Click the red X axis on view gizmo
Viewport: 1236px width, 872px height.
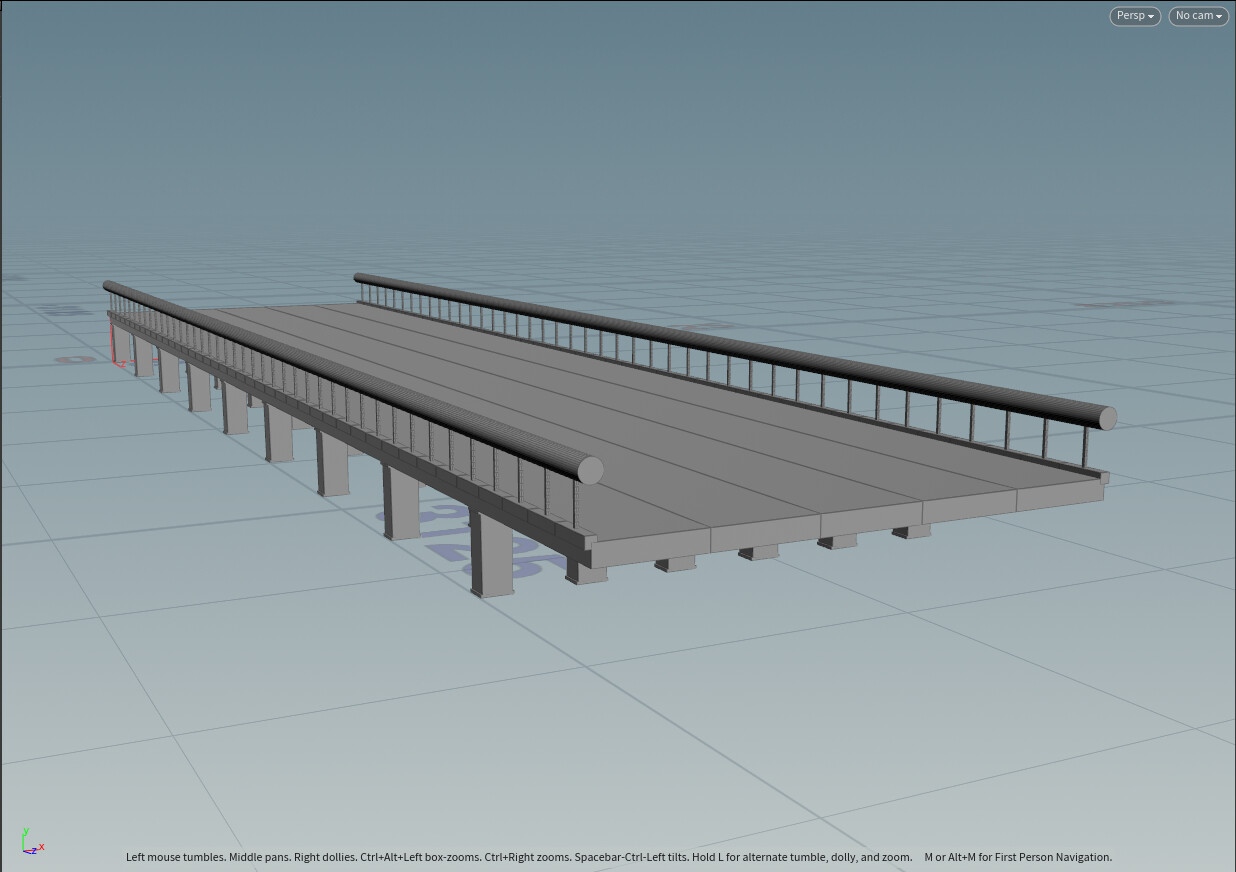click(x=42, y=846)
